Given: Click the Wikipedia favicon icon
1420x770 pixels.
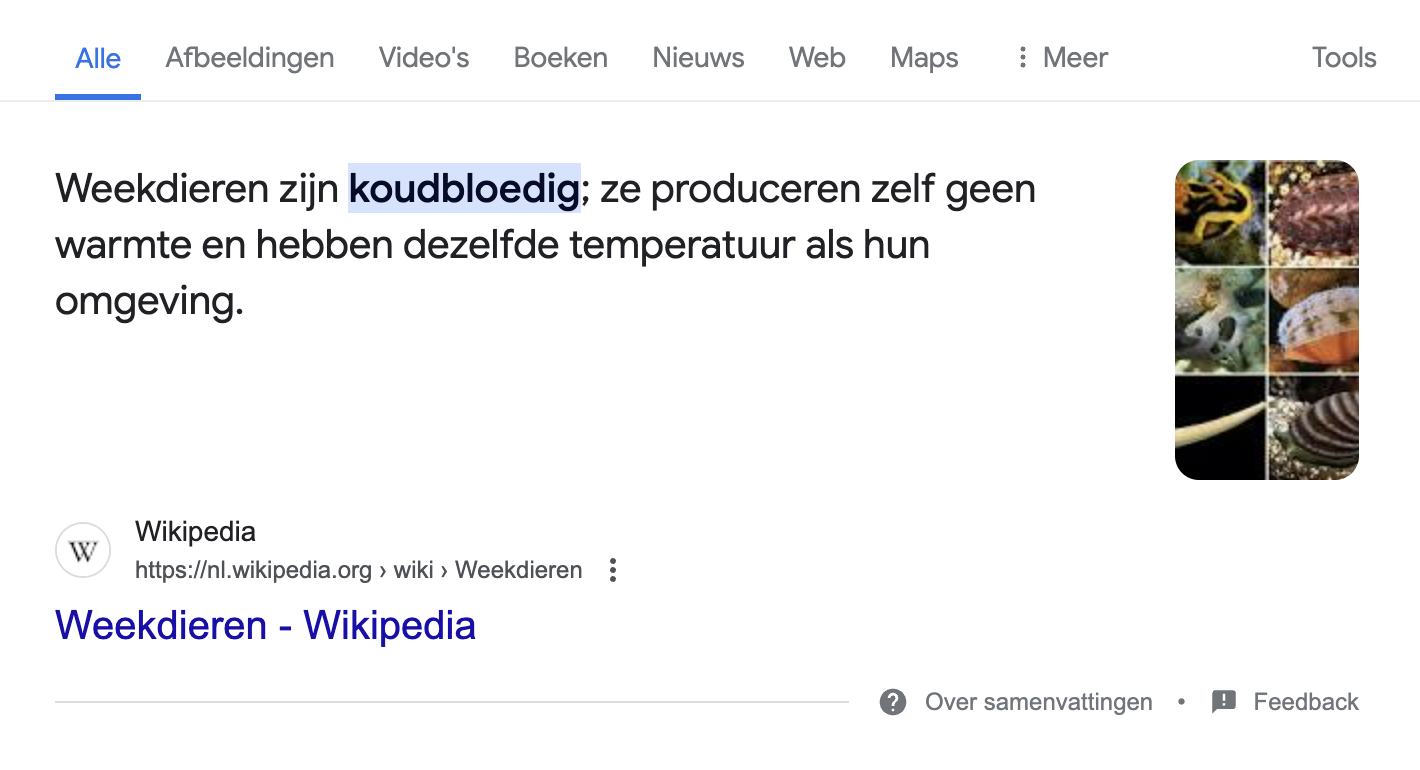Looking at the screenshot, I should pos(83,550).
